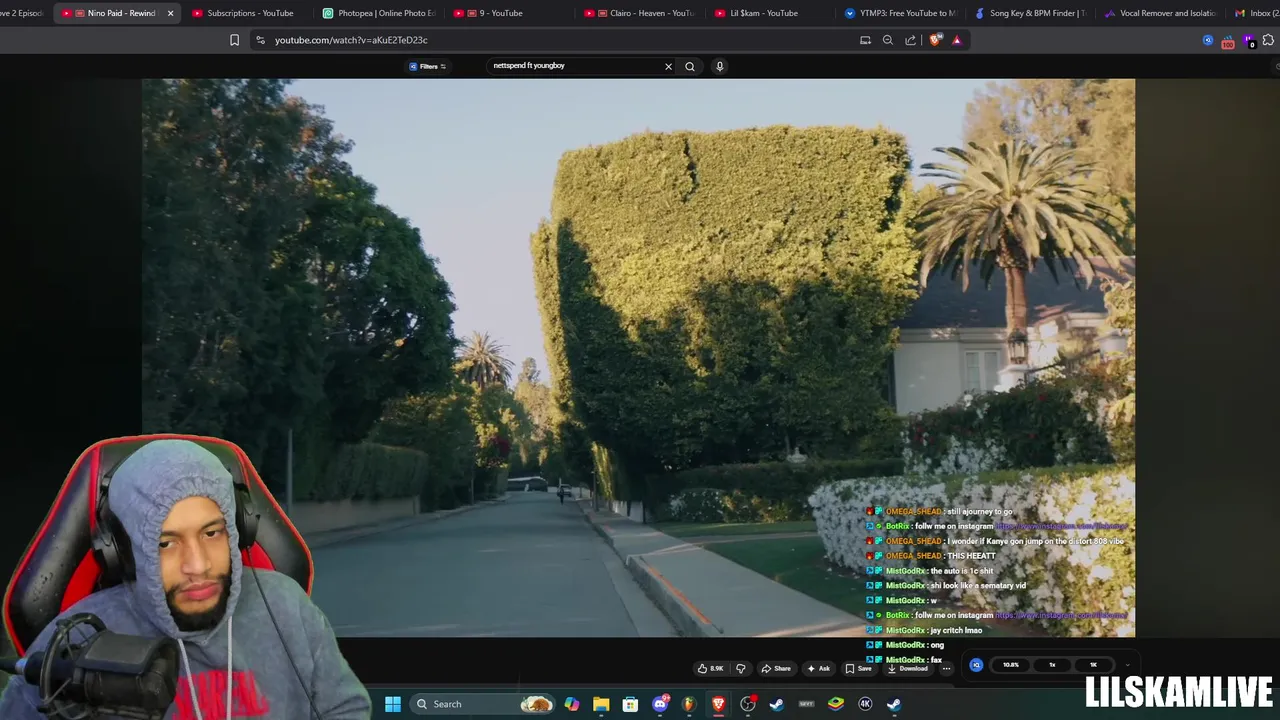The image size is (1280, 720).
Task: Open the Brave Rewards triangle icon
Action: pos(957,40)
